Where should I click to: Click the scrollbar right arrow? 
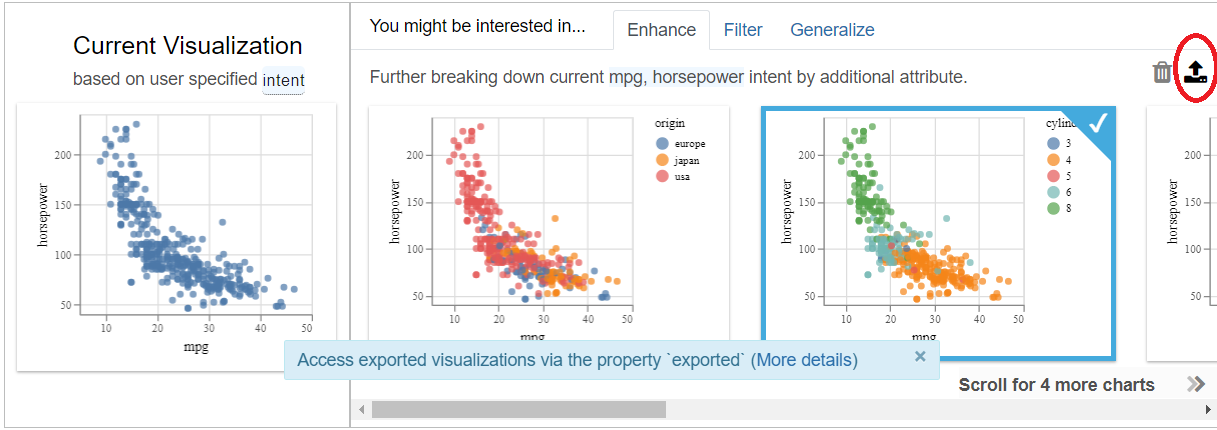tap(1208, 409)
